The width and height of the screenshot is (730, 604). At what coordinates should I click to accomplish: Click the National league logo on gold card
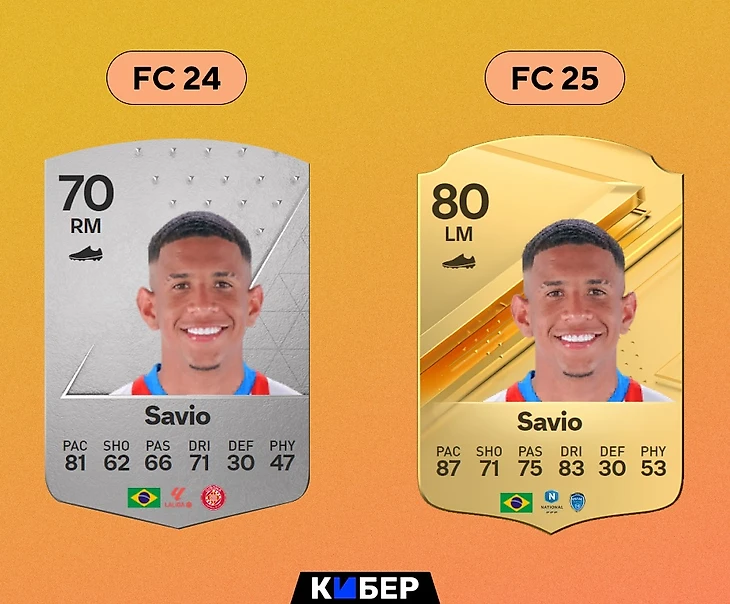coord(552,502)
